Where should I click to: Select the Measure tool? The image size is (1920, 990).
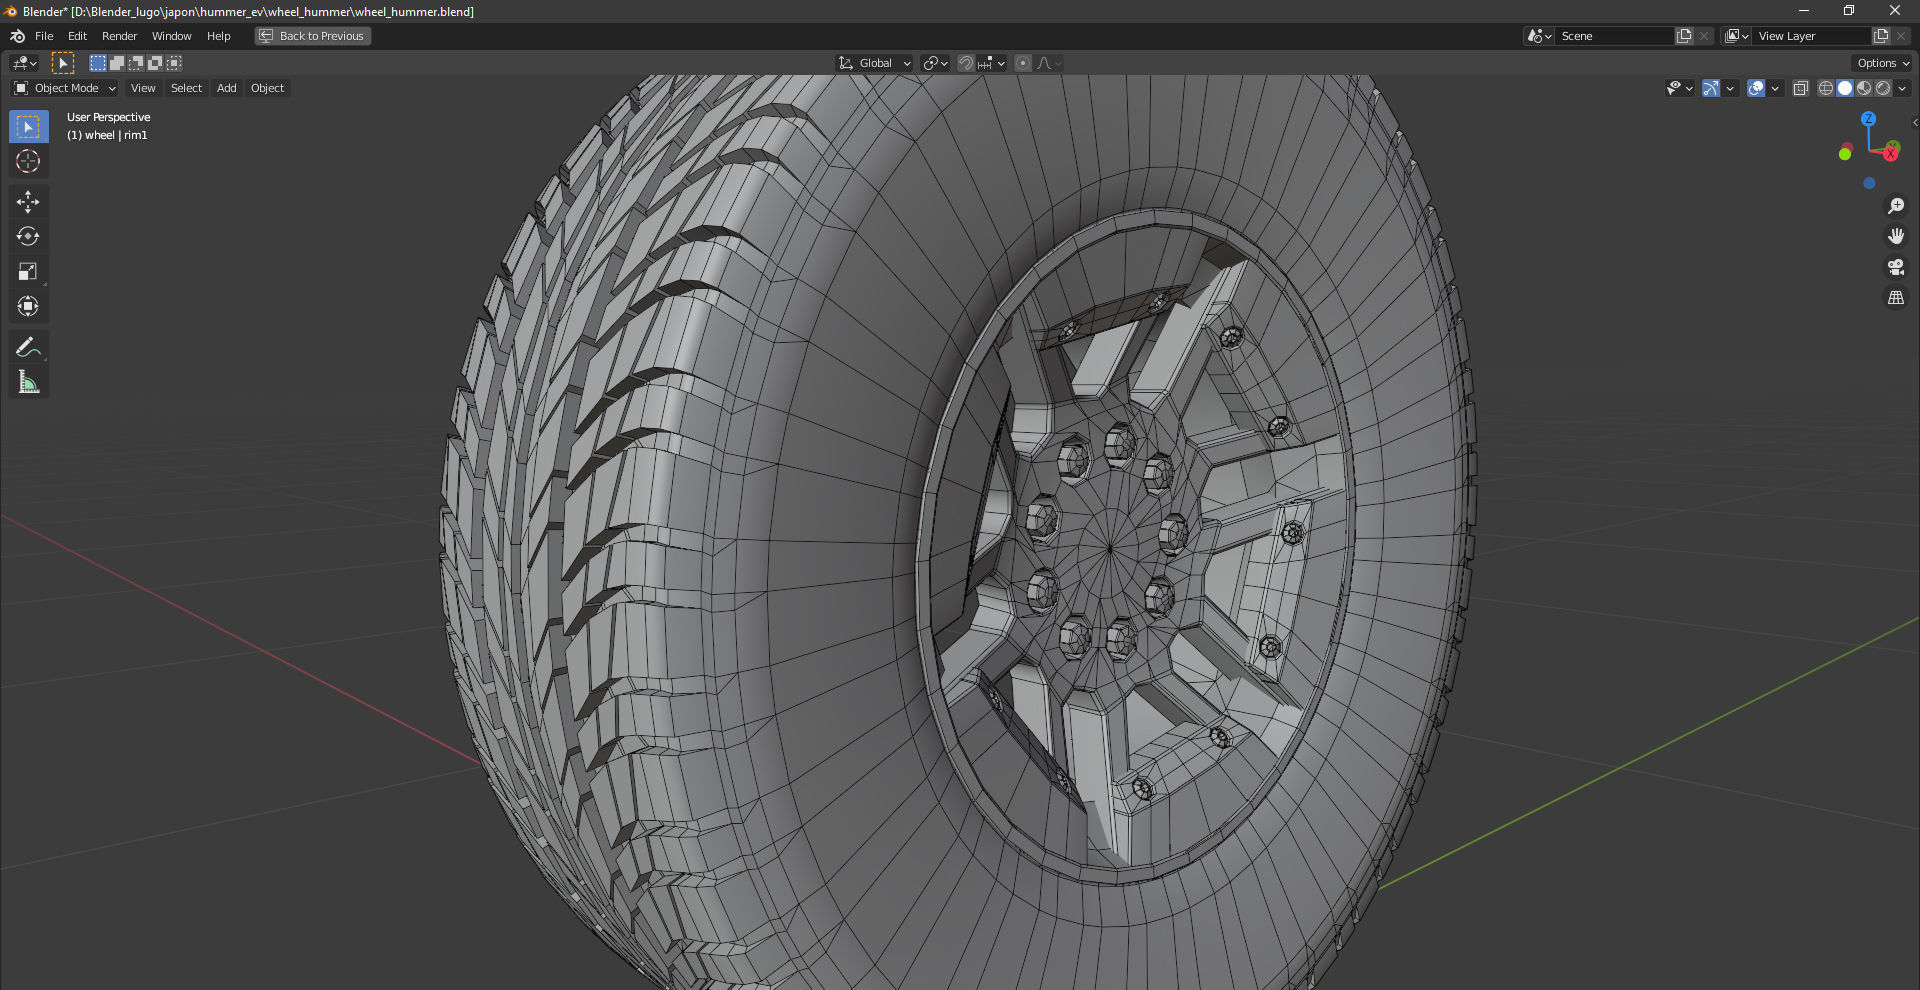click(x=28, y=382)
